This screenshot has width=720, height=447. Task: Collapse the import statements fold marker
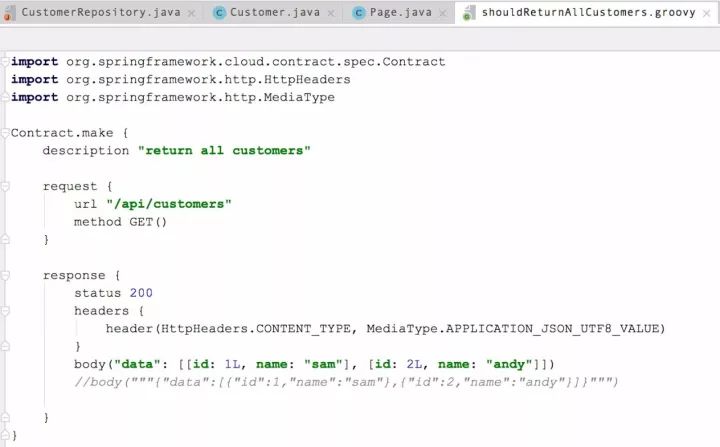coord(5,62)
